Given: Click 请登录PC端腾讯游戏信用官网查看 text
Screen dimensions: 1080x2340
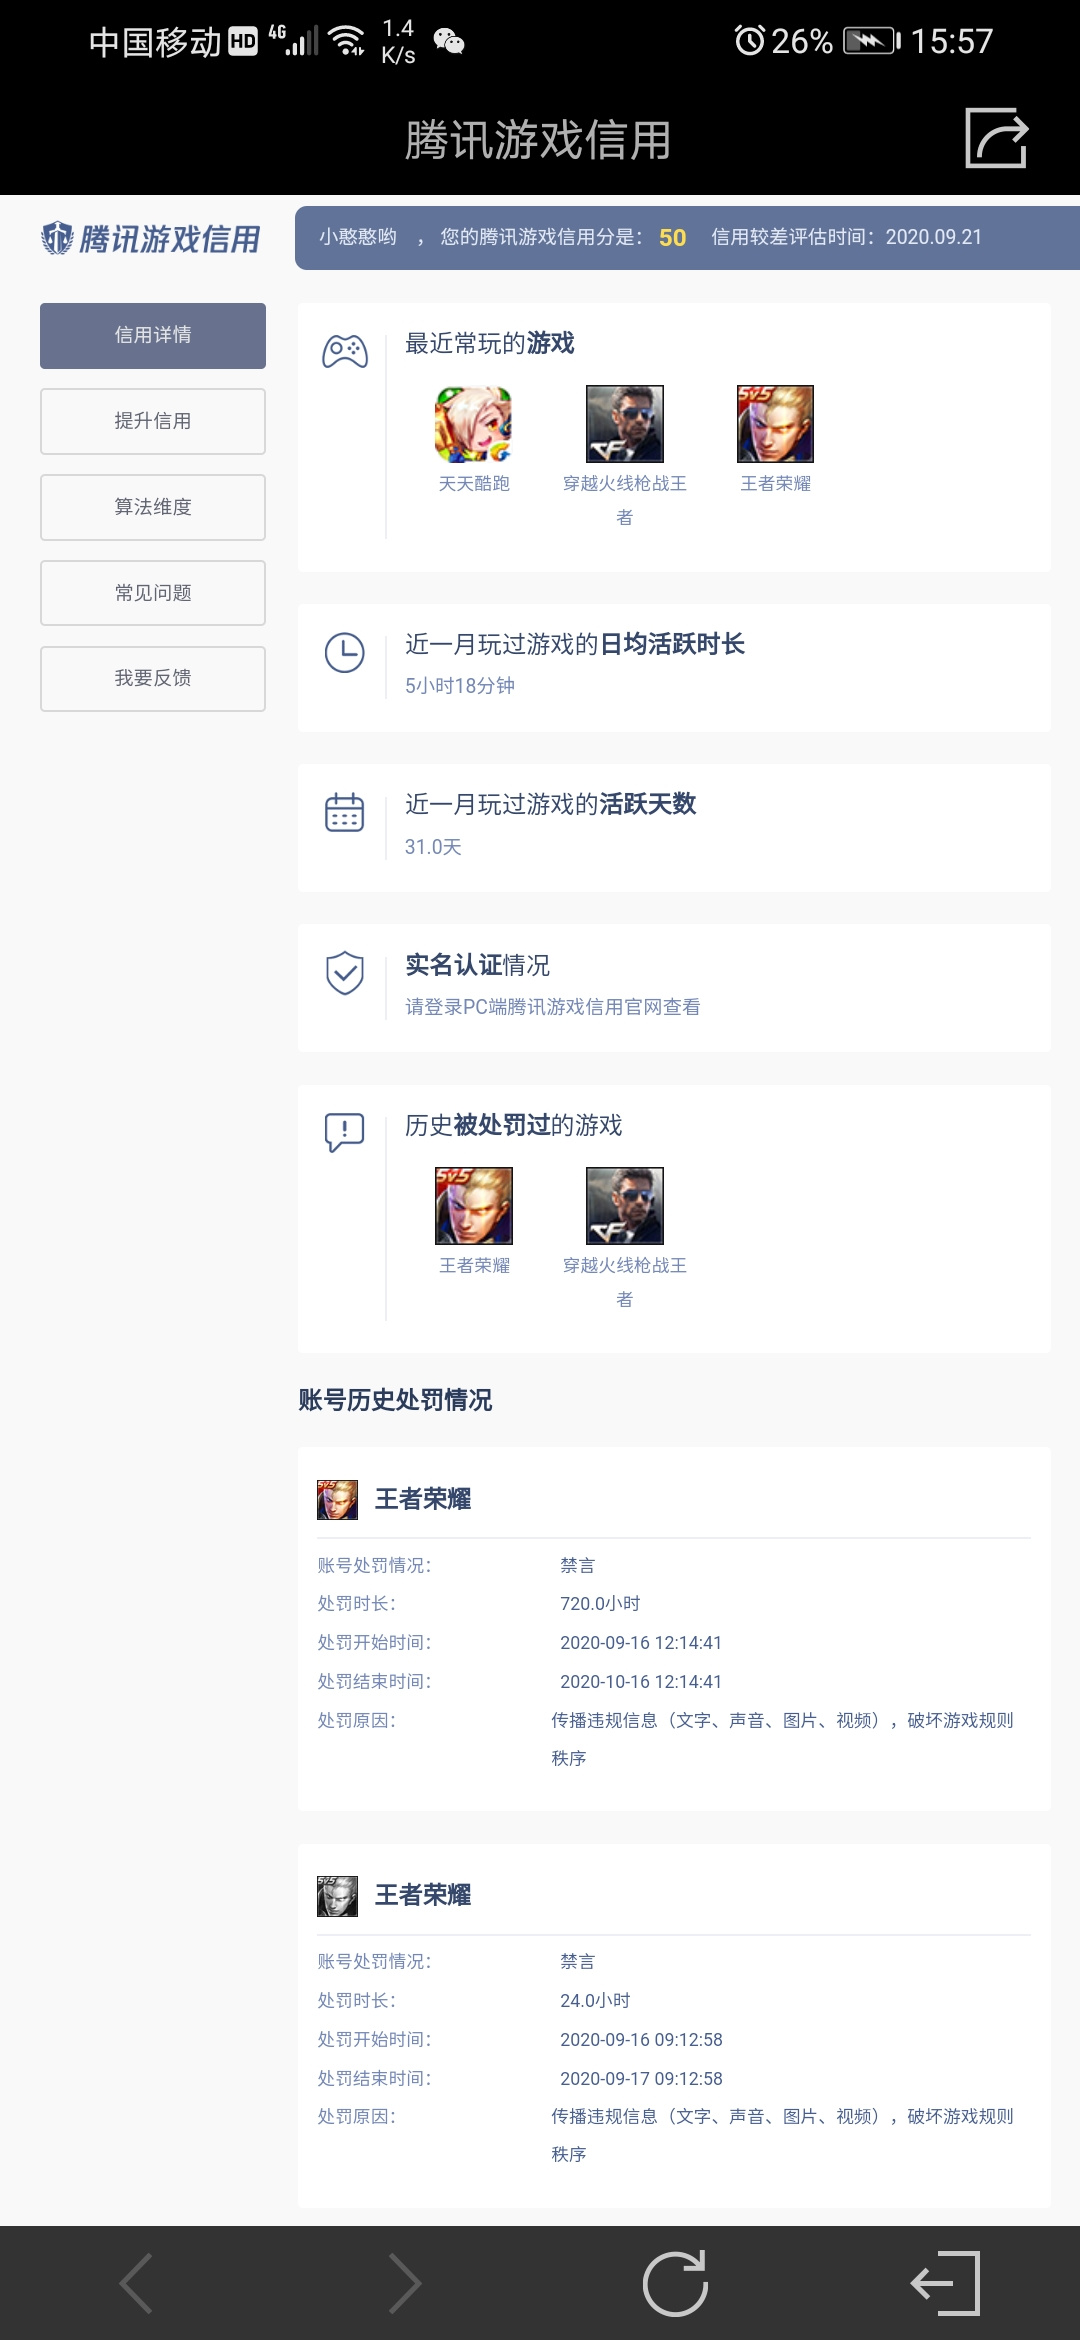Looking at the screenshot, I should [x=552, y=1007].
